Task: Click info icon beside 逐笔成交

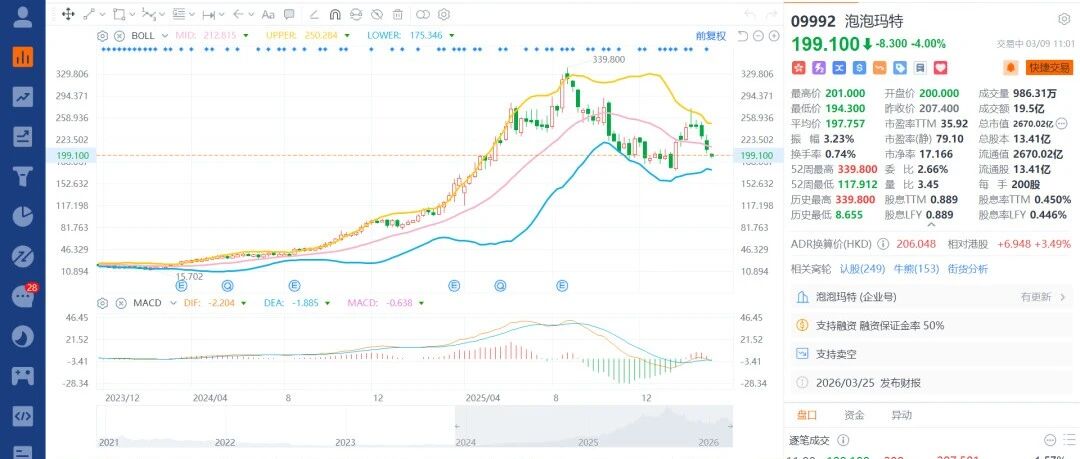Action: (842, 440)
